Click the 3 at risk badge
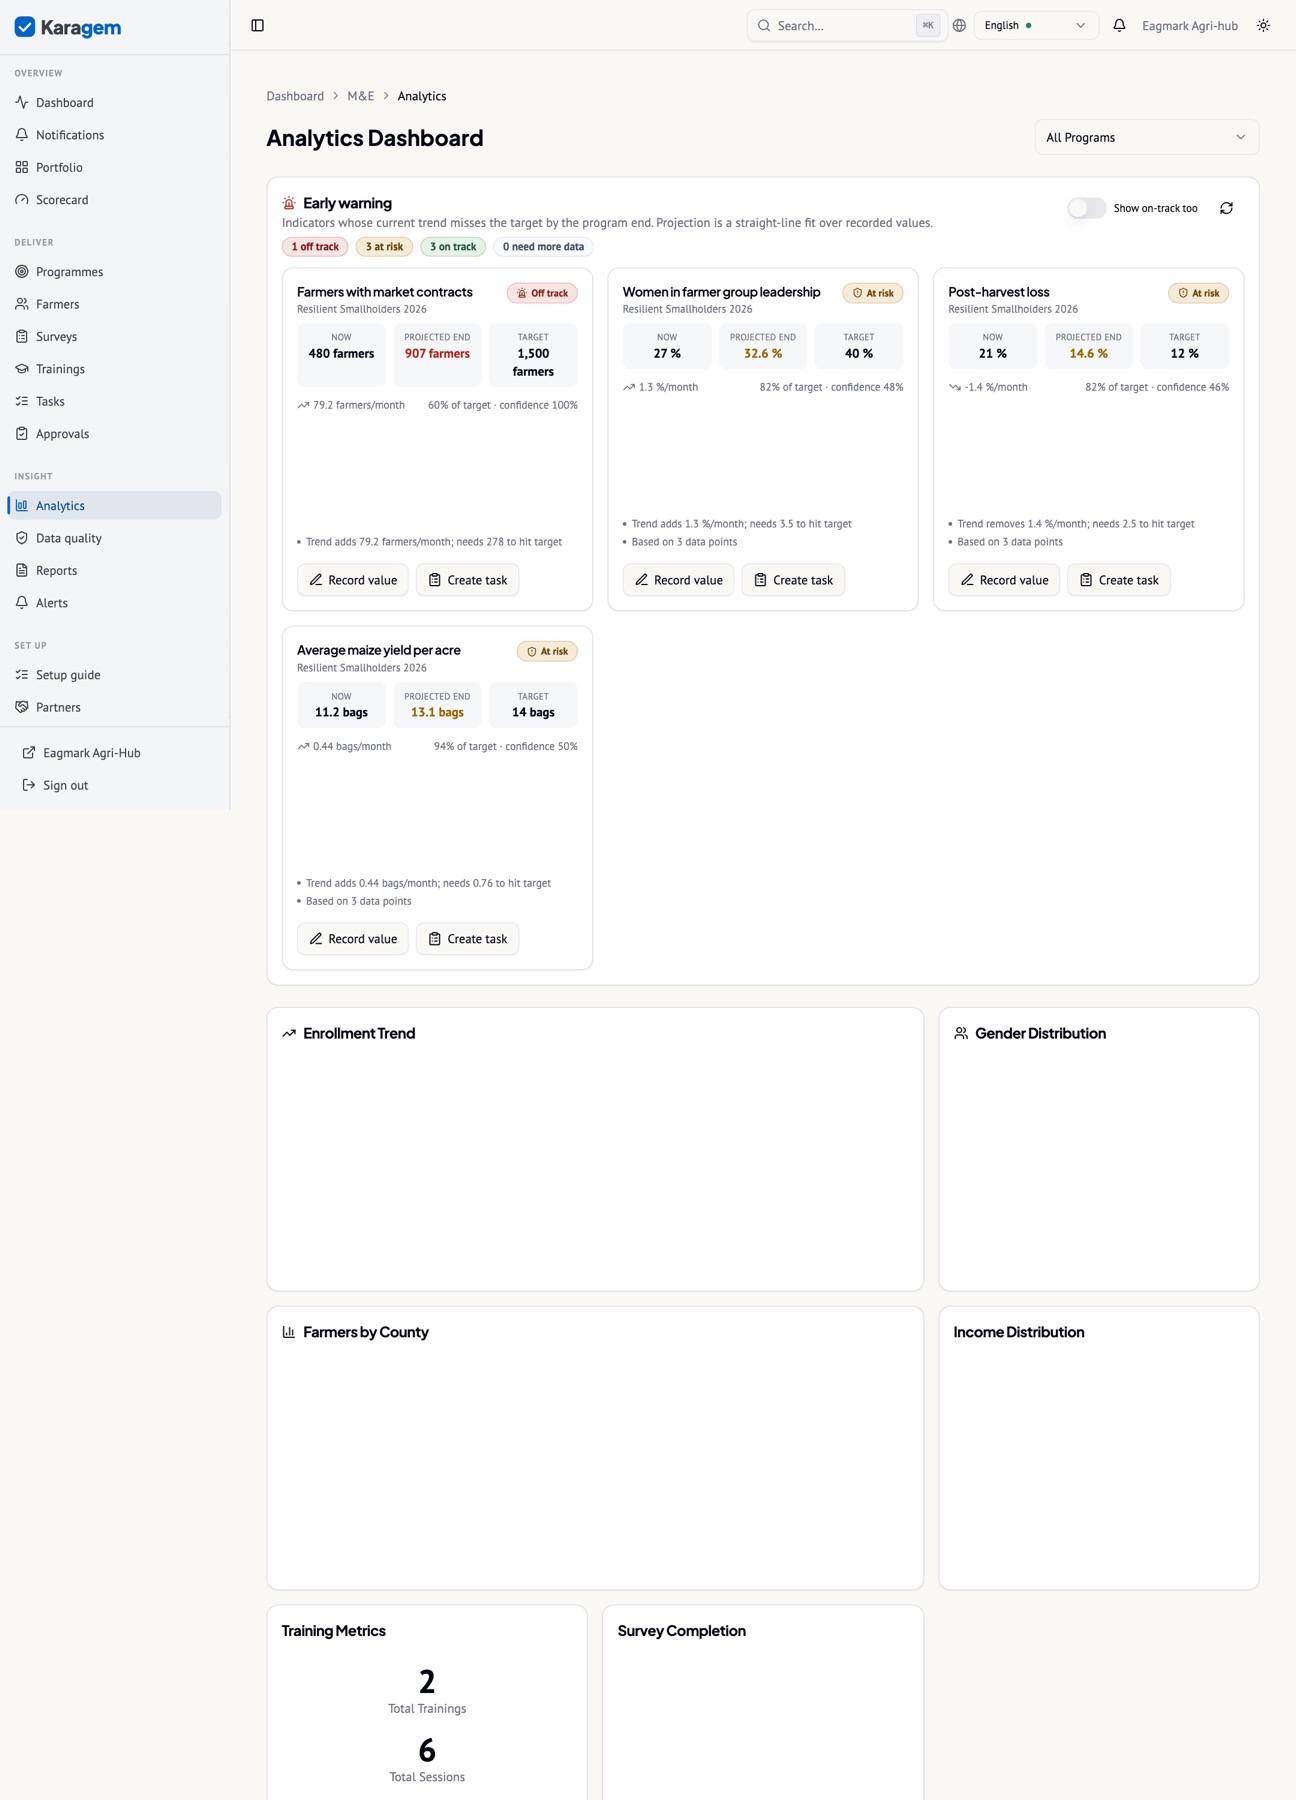 [x=384, y=247]
